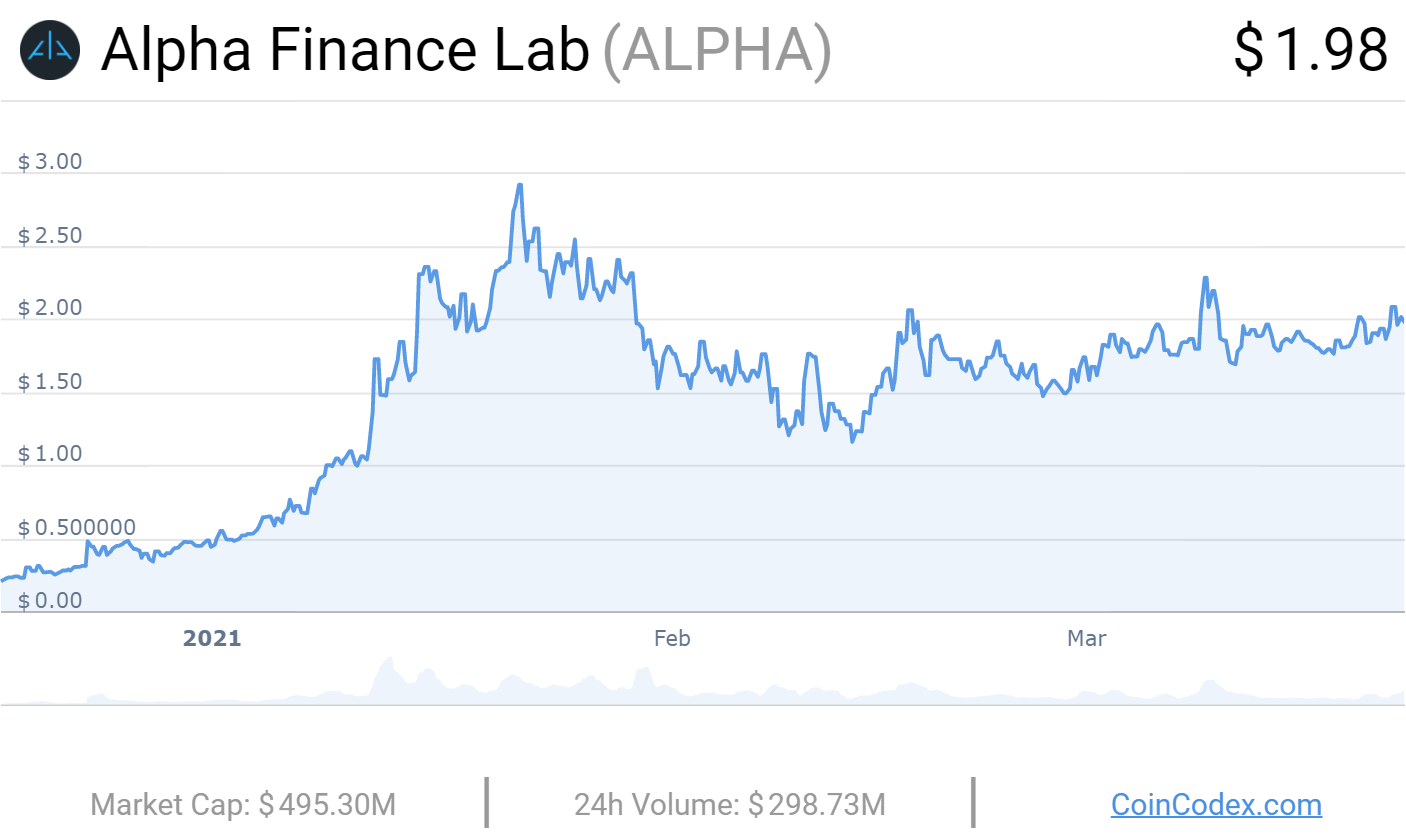Image resolution: width=1406 pixels, height=836 pixels.
Task: Click the $0.00 y-axis label
Action: point(50,601)
